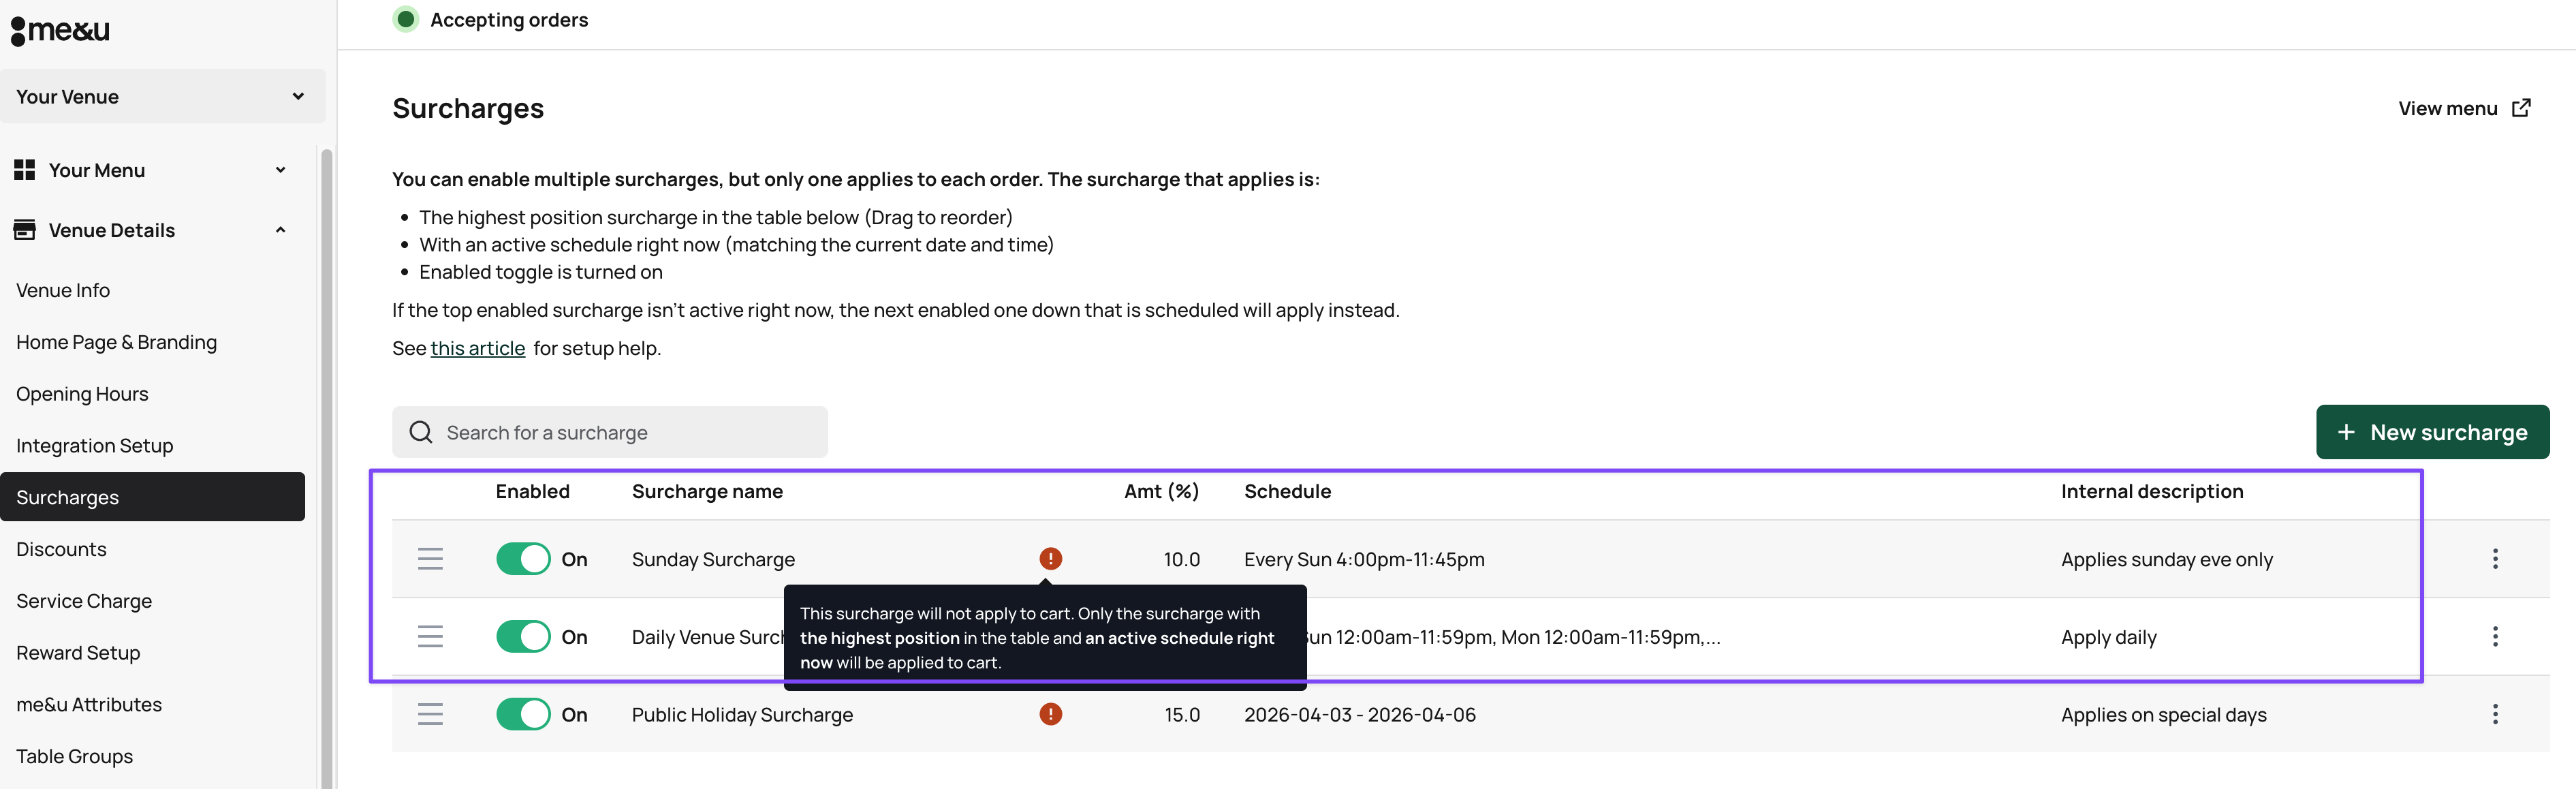This screenshot has width=2576, height=789.
Task: Click the drag handle for Daily Venue Surcharge
Action: point(430,637)
